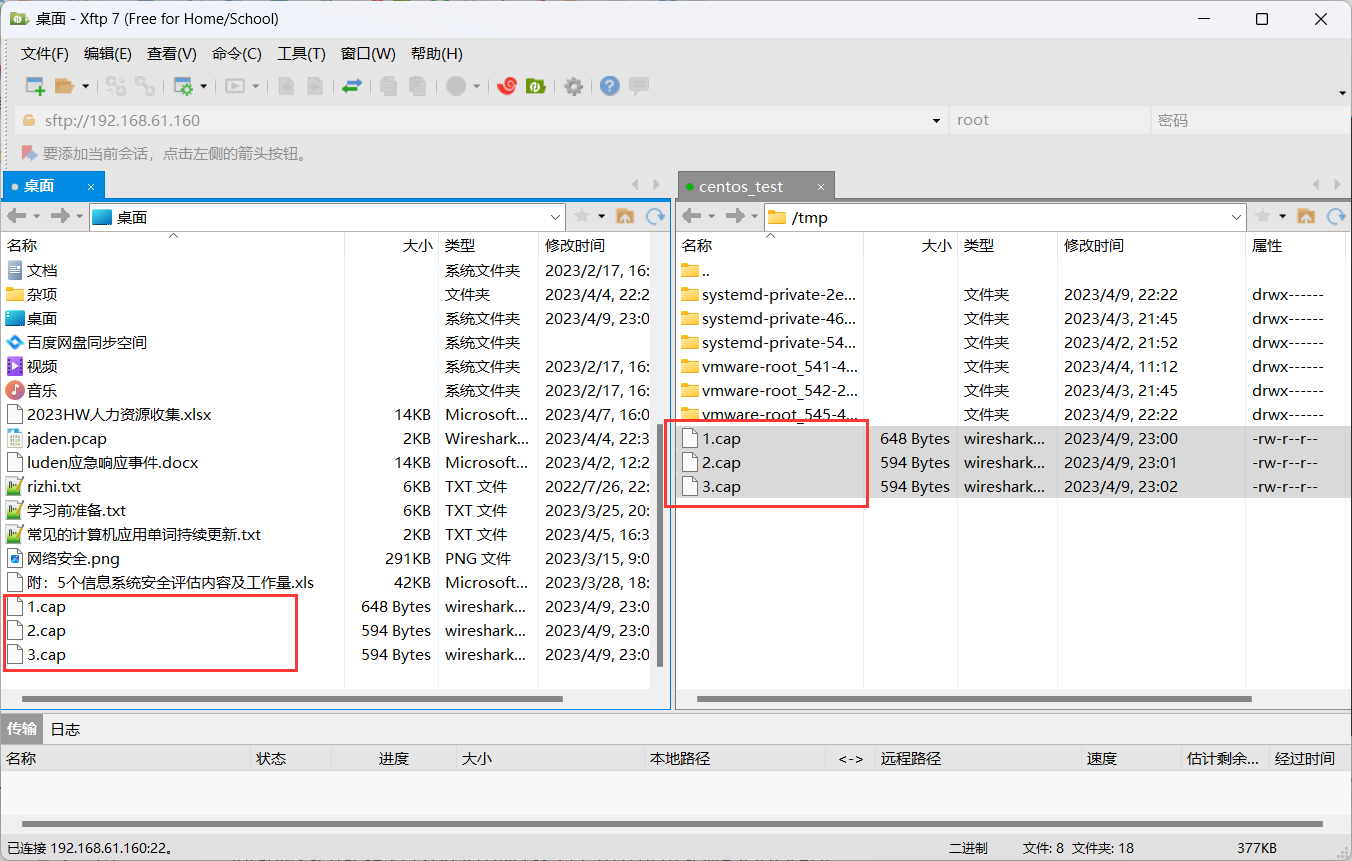The height and width of the screenshot is (861, 1352).
Task: Select the centos_test session tab
Action: (x=741, y=187)
